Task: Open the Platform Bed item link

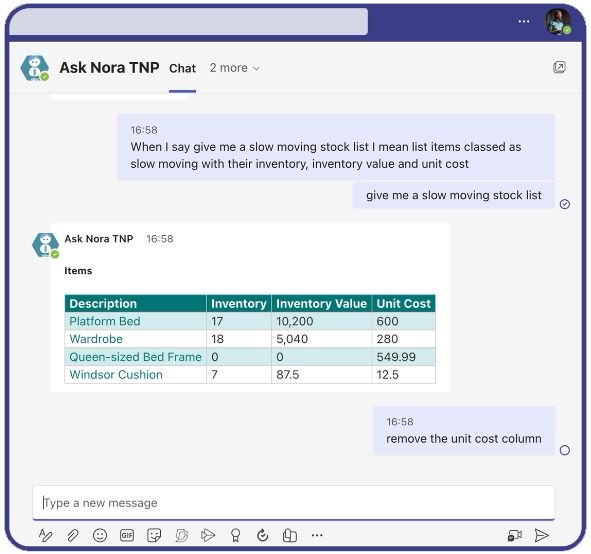Action: (105, 321)
